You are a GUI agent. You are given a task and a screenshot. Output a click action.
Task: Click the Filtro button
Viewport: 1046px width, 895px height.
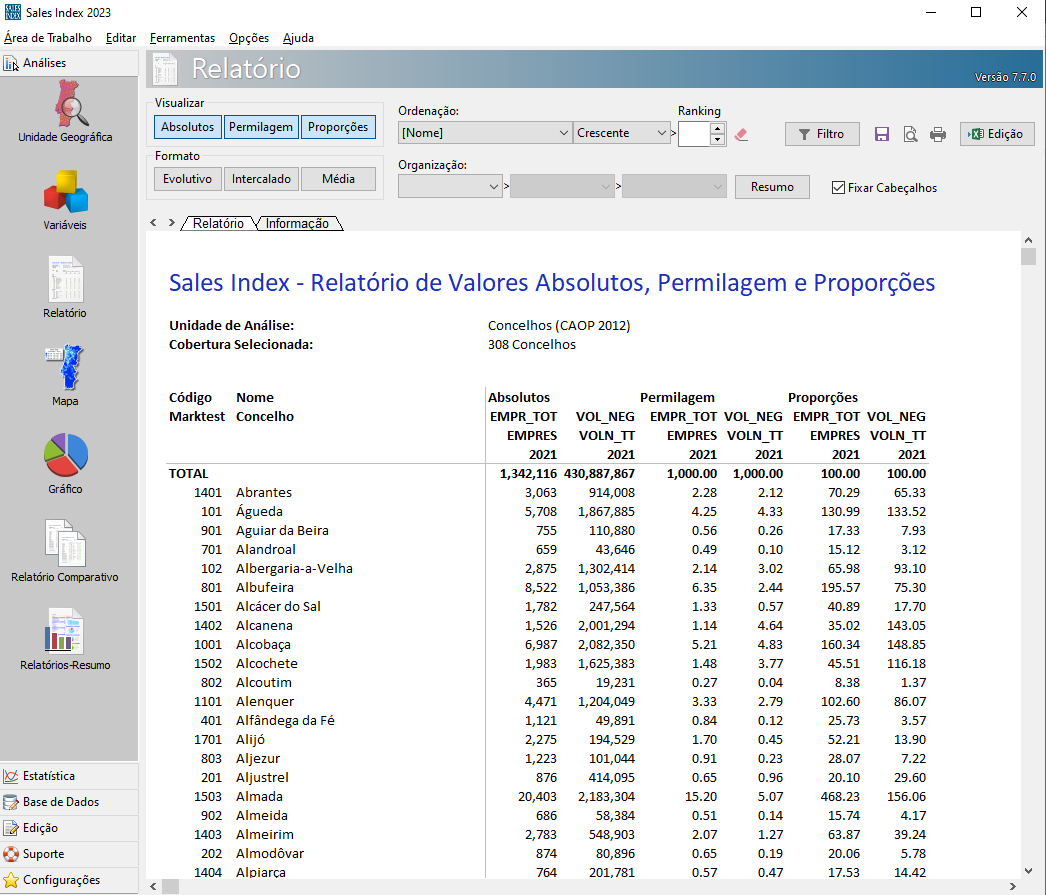coord(821,134)
